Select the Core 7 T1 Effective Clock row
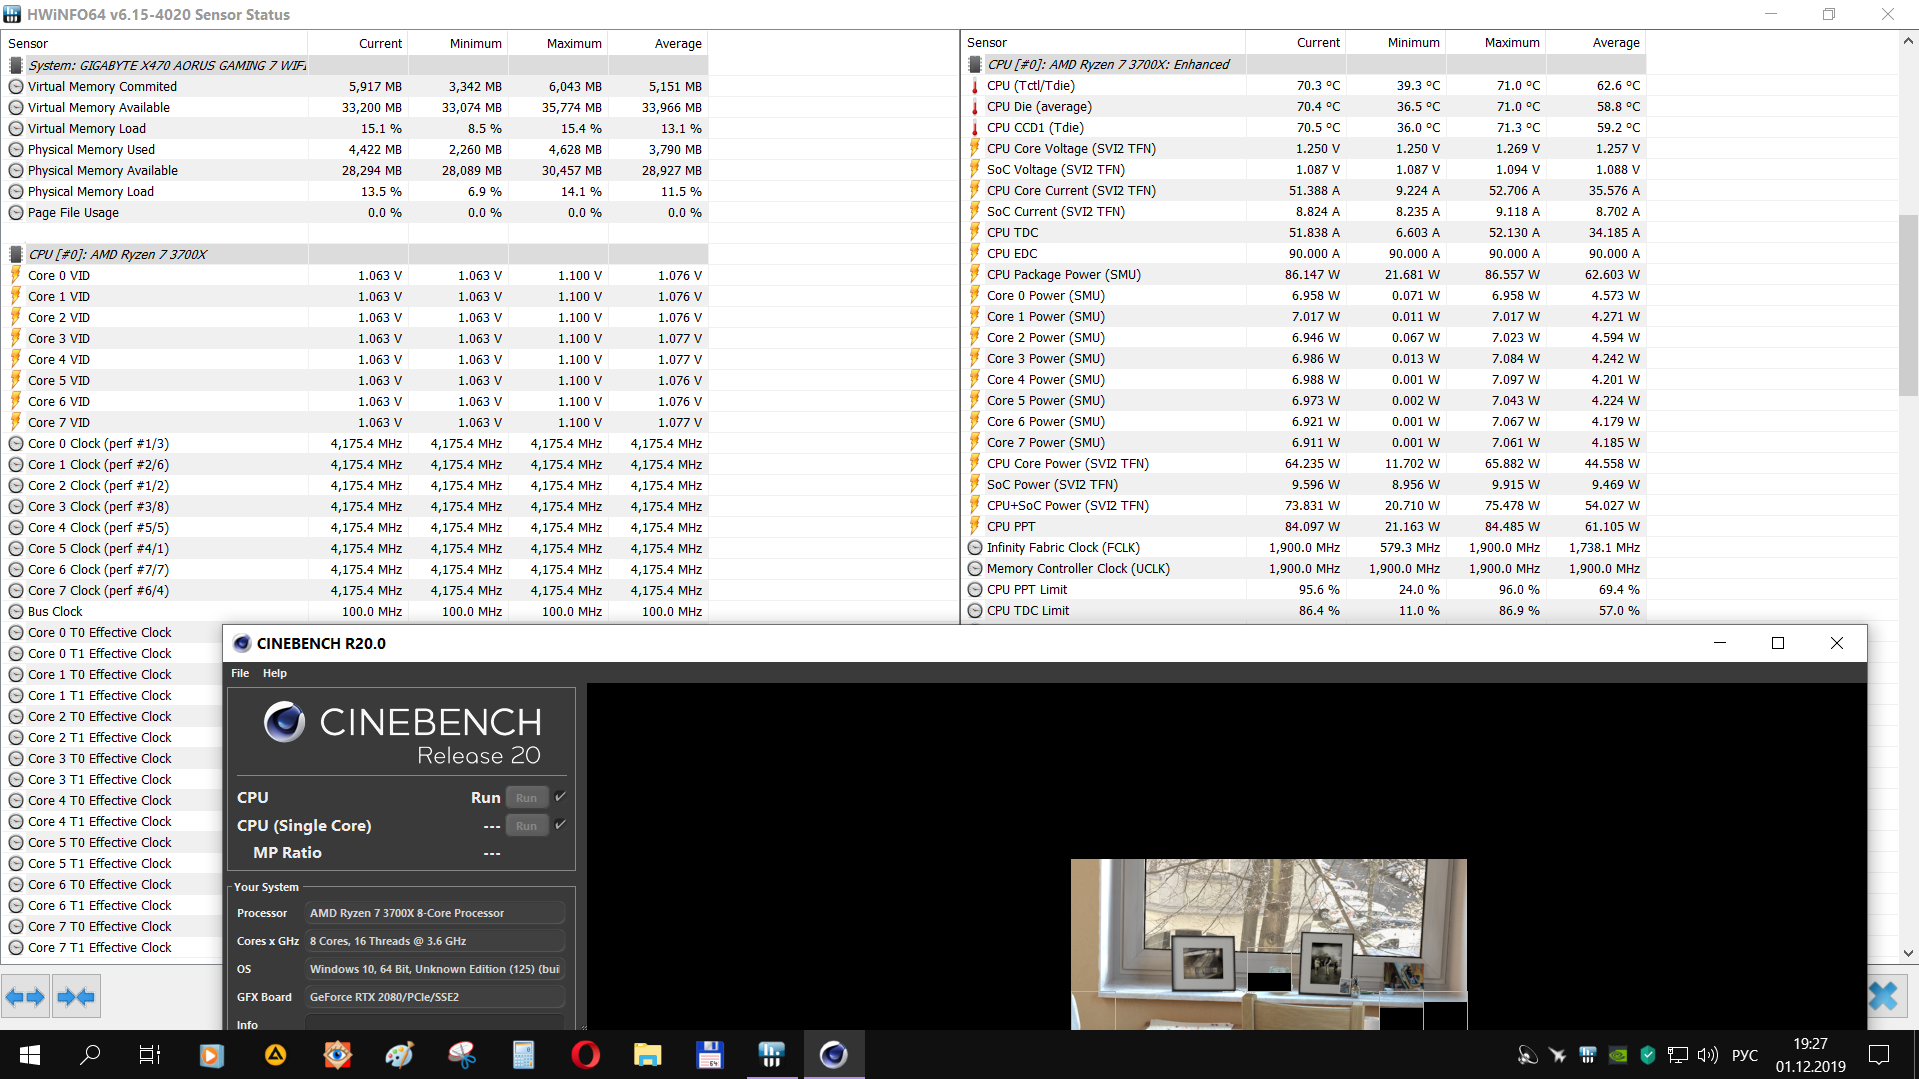This screenshot has width=1919, height=1079. tap(112, 948)
